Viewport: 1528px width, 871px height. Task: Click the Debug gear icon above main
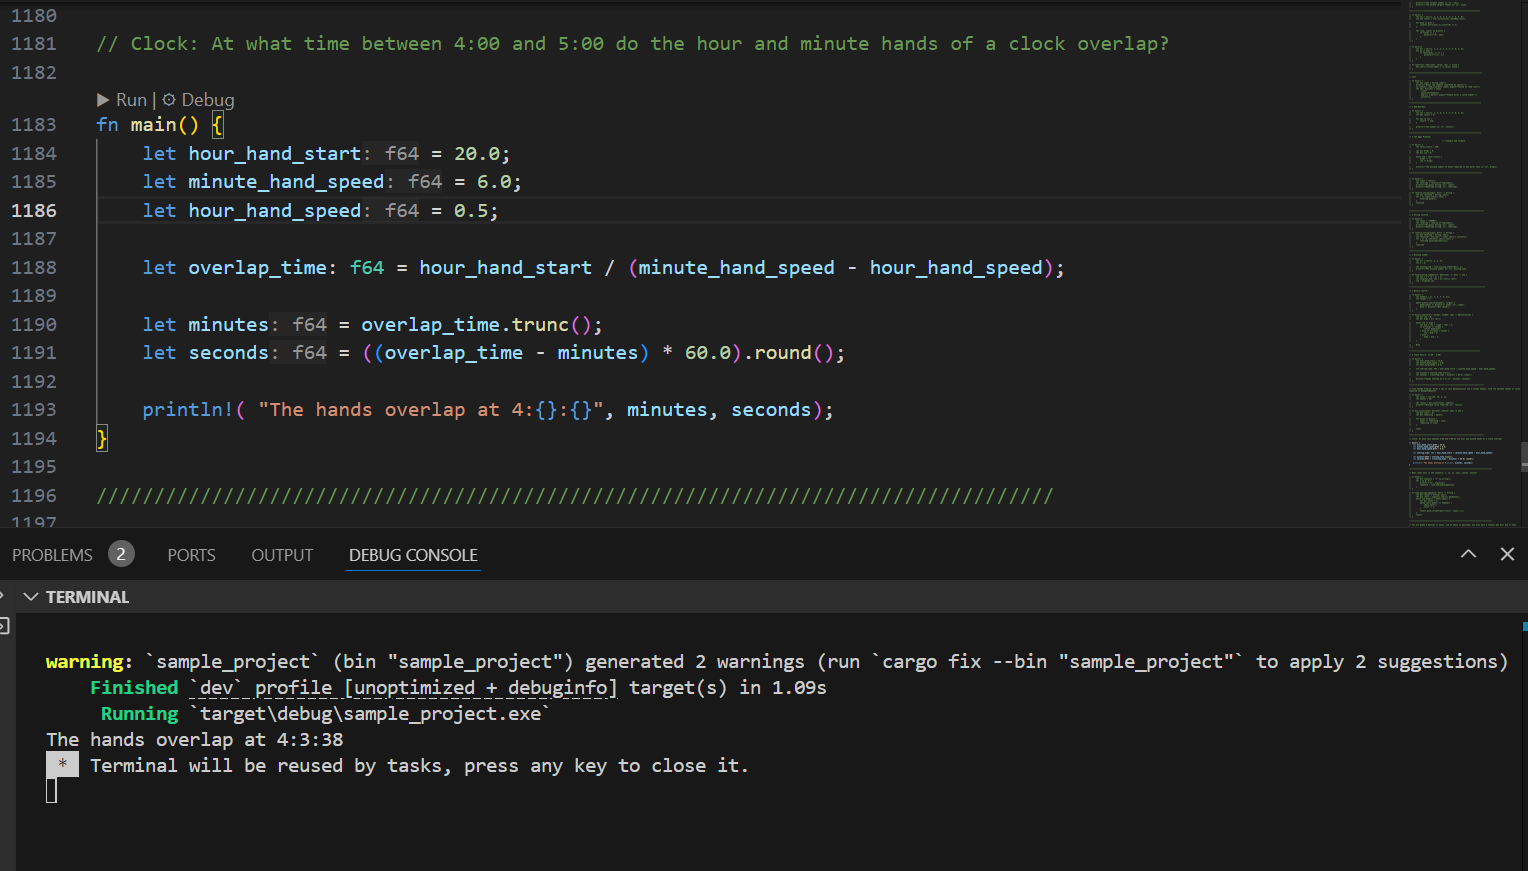click(169, 100)
